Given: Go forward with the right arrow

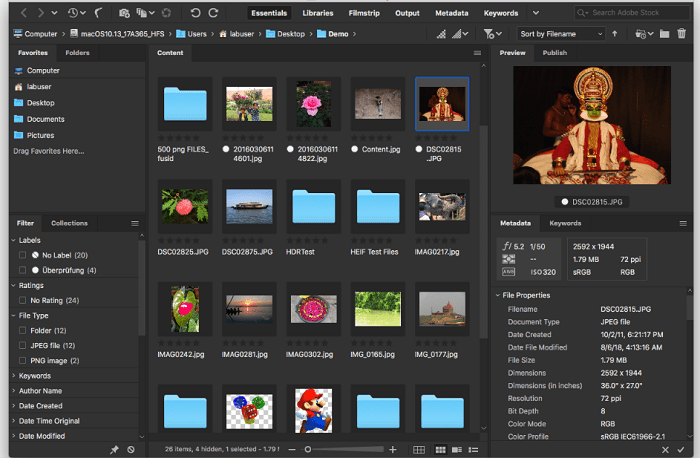Looking at the screenshot, I should 41,13.
